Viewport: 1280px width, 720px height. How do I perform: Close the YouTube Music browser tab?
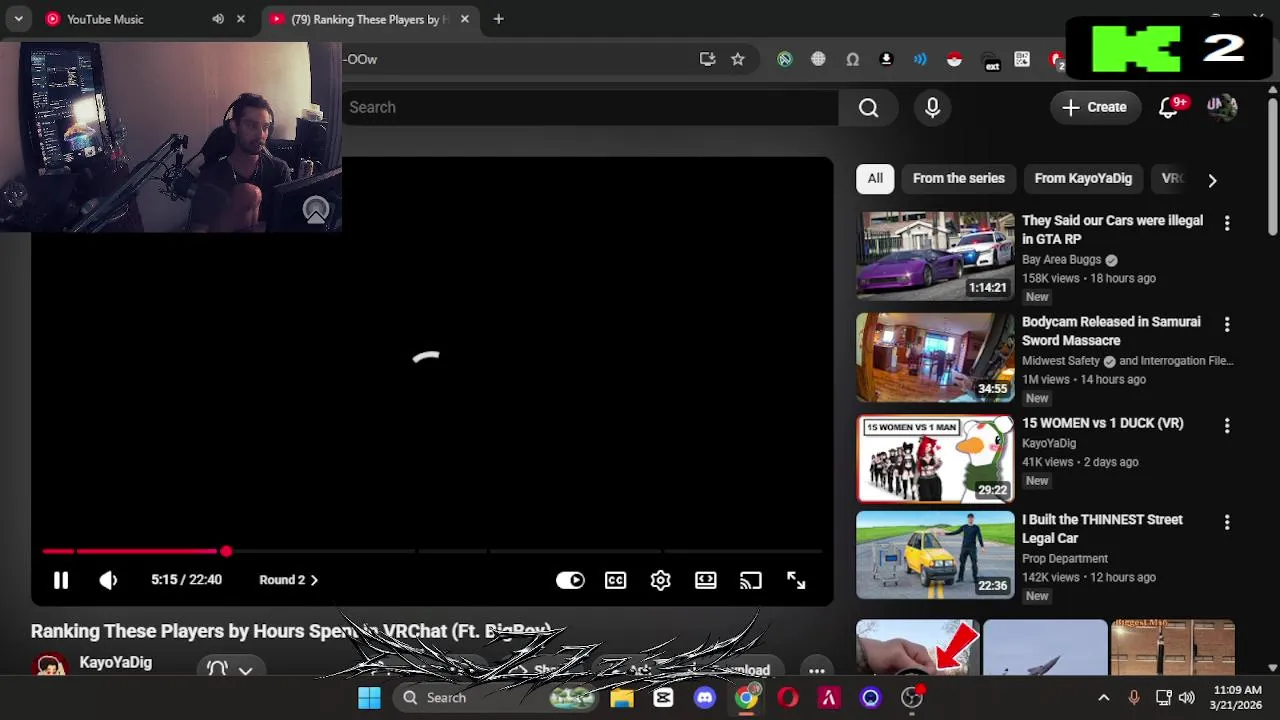240,19
